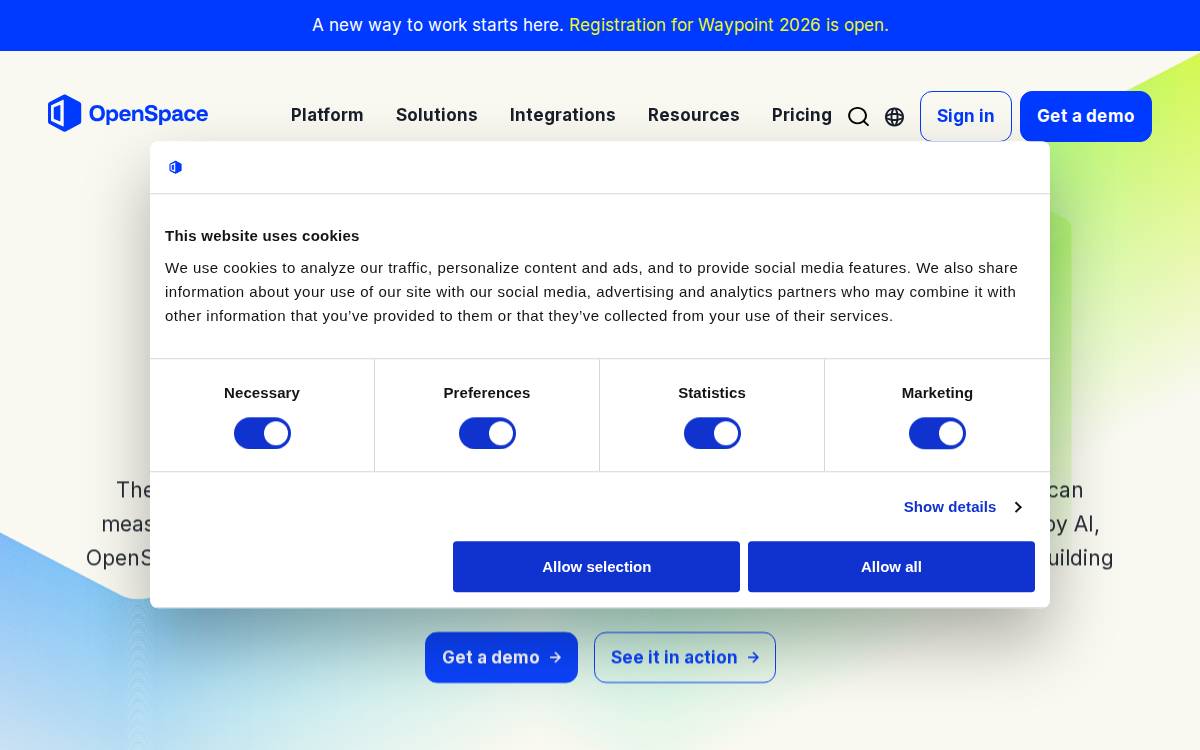Click the OpenSpace logo in the header
The image size is (1200, 750).
128,114
